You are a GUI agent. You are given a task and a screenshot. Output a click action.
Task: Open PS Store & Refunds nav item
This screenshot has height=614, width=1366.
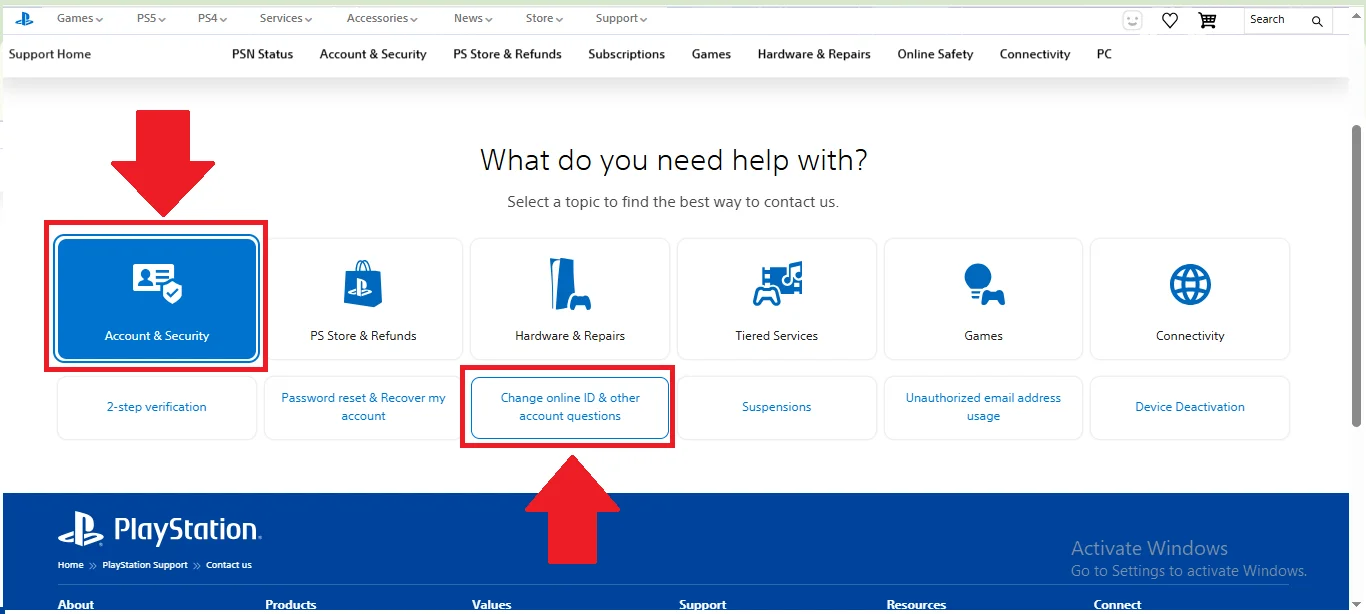[507, 54]
